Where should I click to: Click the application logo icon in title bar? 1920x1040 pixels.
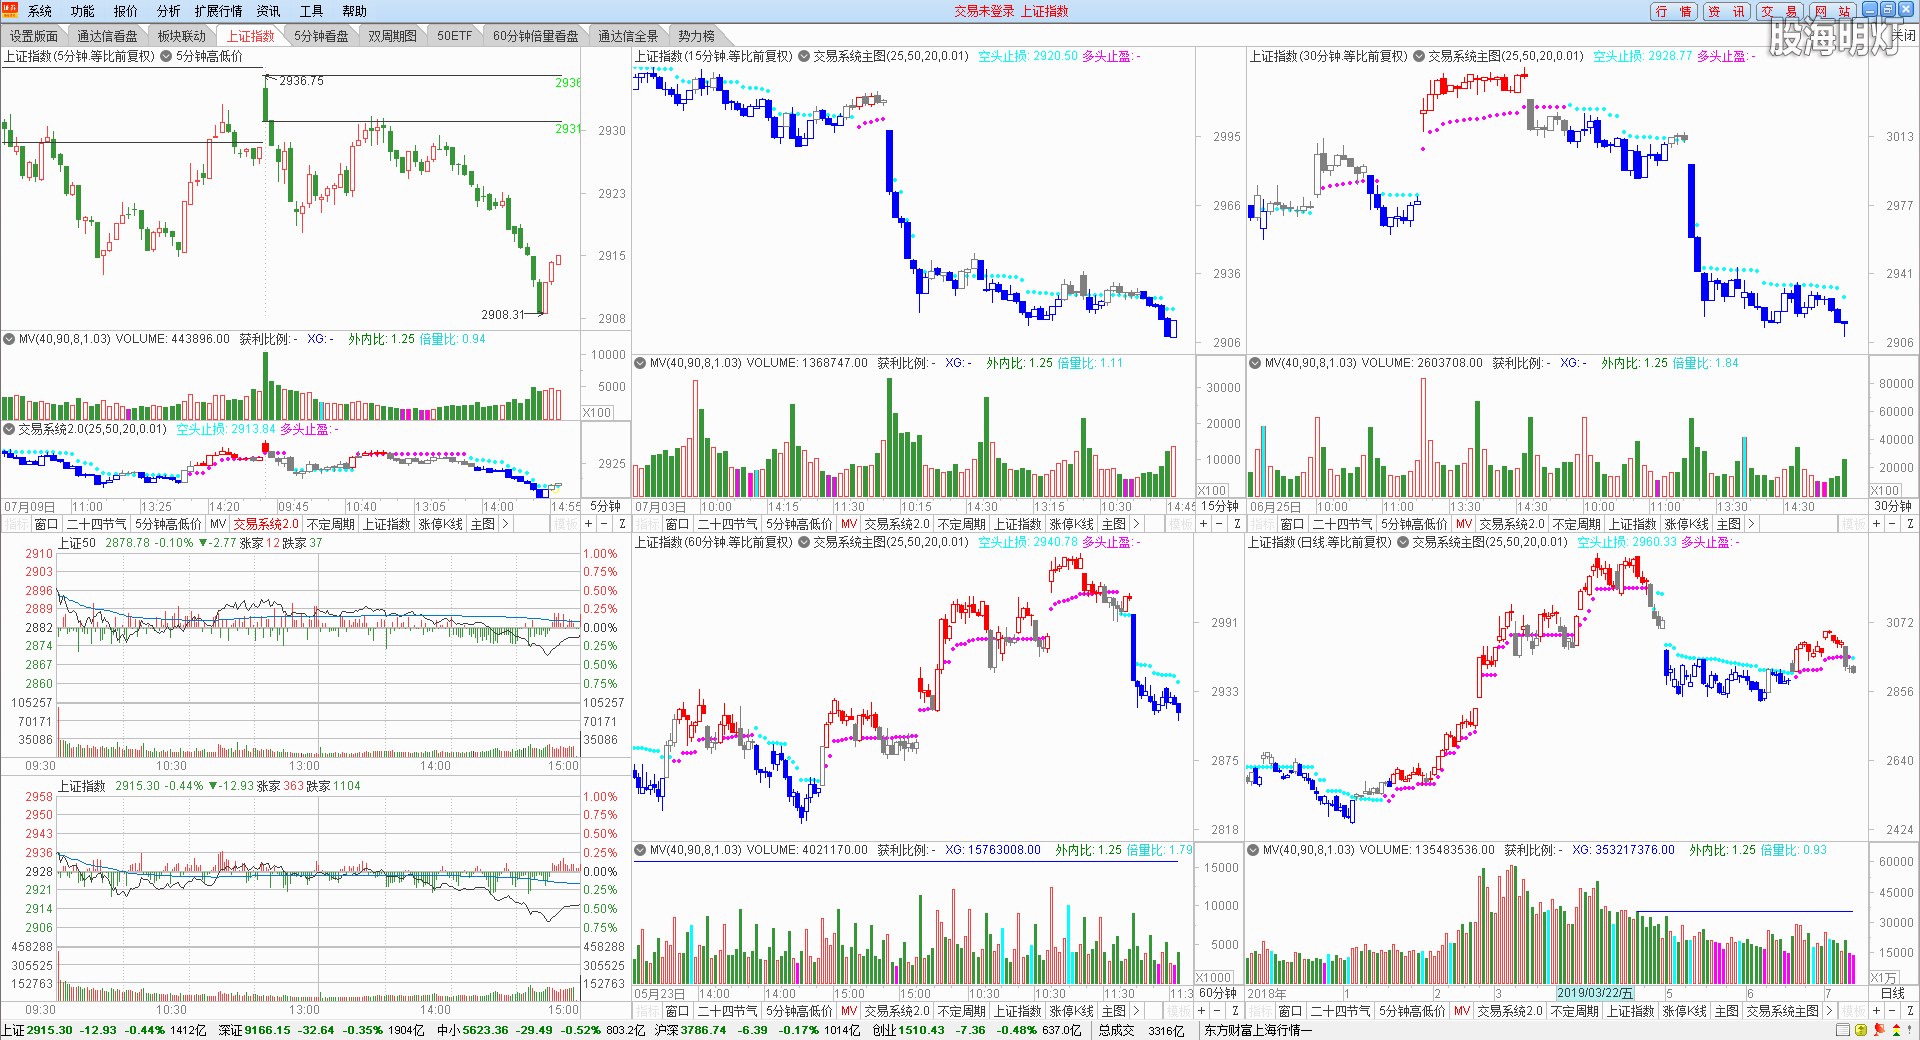(x=10, y=10)
